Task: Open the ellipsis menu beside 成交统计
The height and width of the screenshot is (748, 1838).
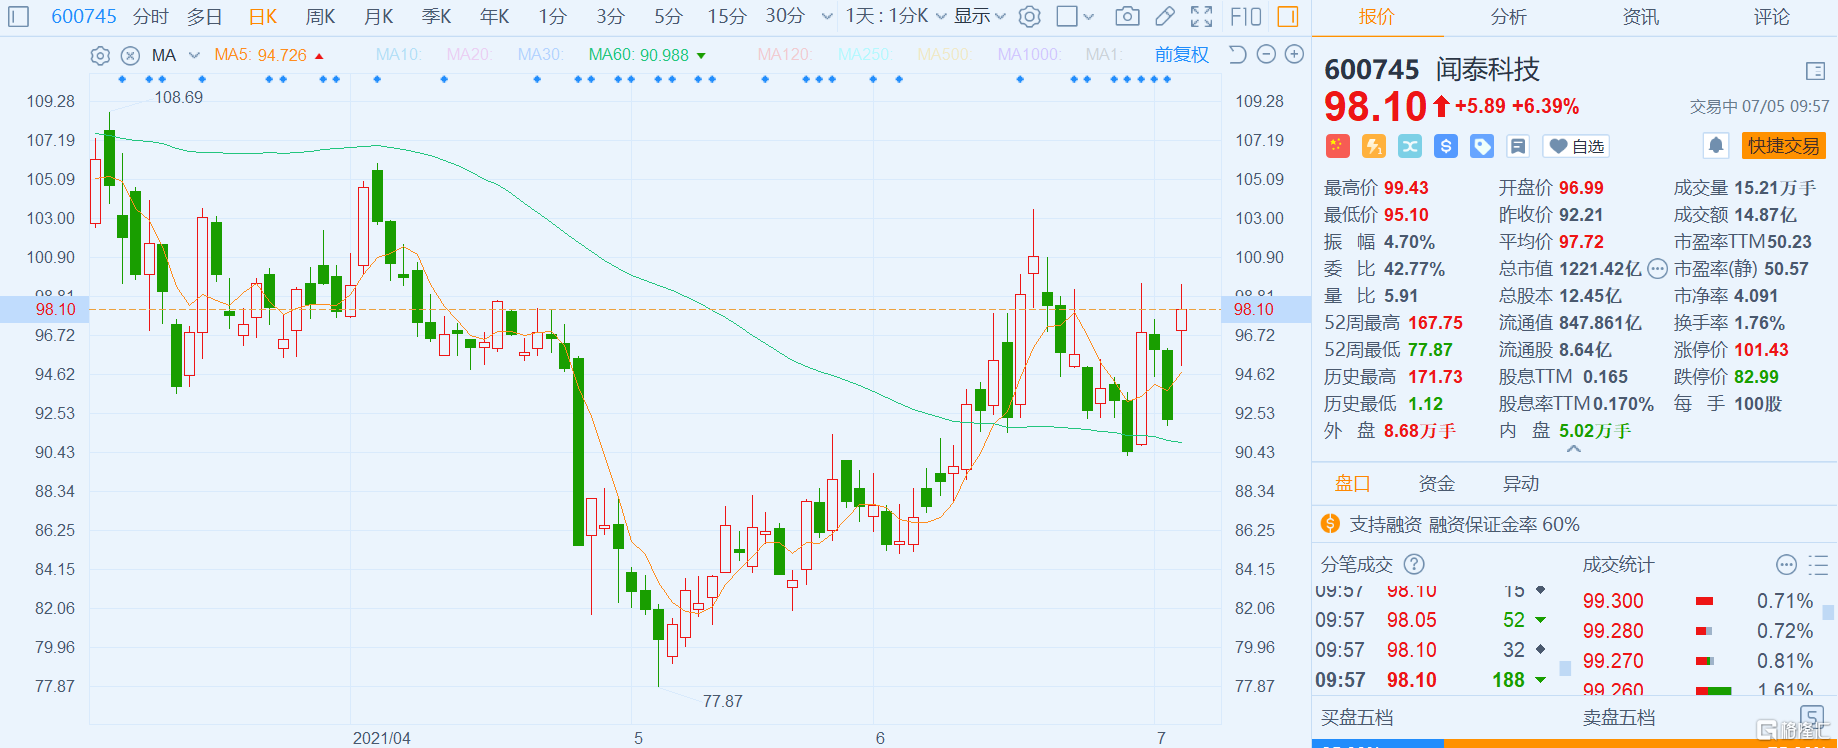Action: click(1786, 565)
